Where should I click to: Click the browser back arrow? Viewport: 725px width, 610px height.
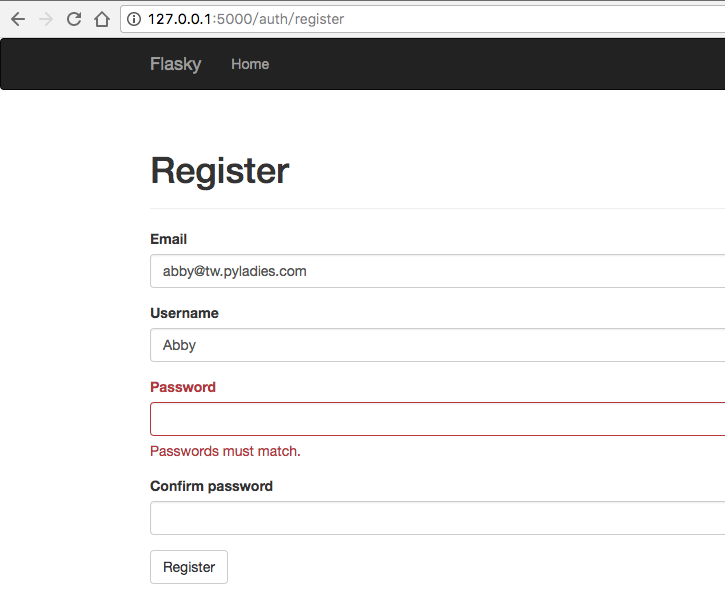pyautogui.click(x=18, y=19)
